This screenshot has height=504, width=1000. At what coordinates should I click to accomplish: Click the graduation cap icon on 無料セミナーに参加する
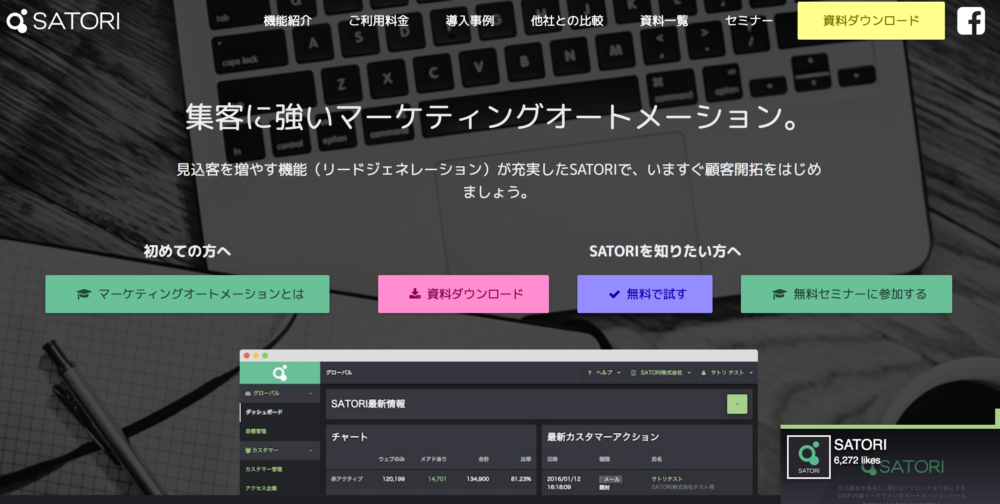[779, 294]
